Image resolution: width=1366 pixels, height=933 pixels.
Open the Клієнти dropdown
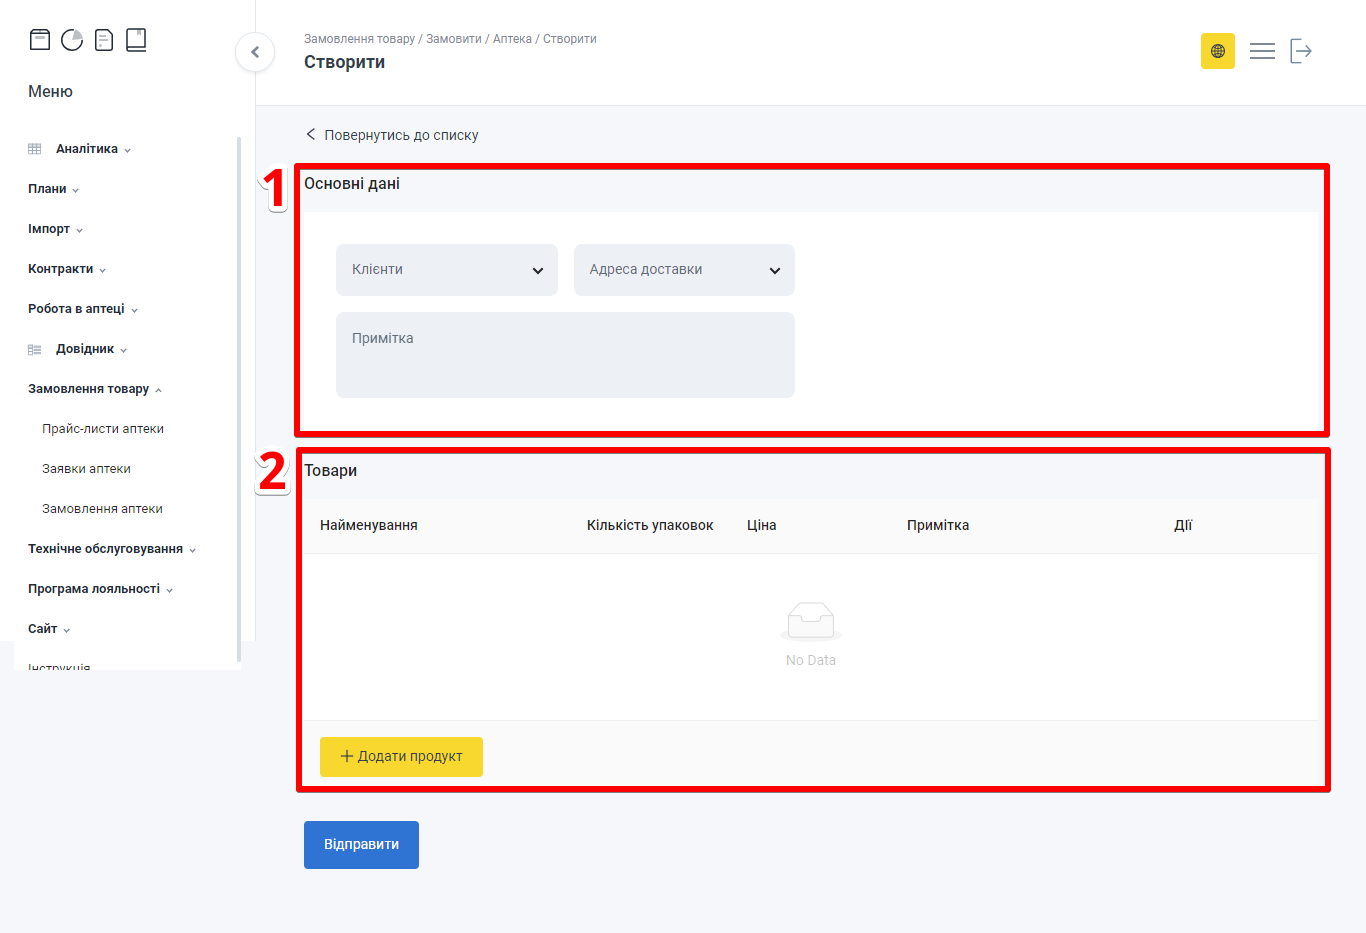click(446, 270)
